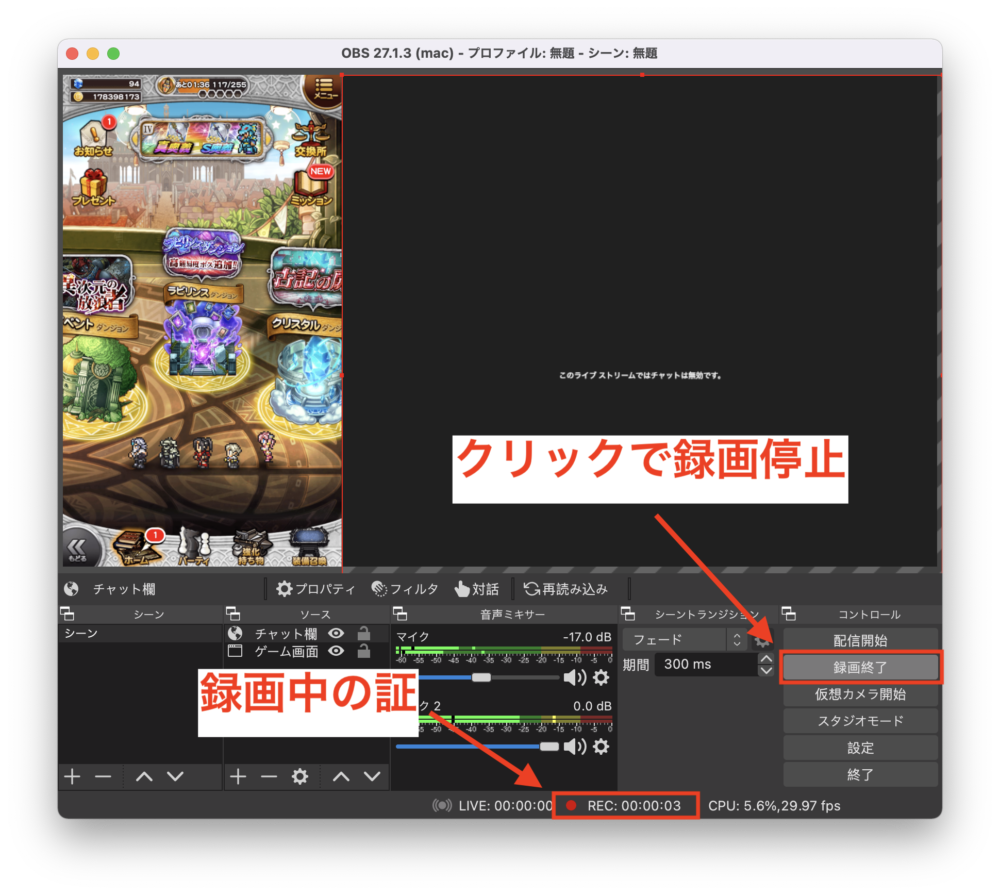Click the チャット欄 source name in the toolbar

pos(124,588)
